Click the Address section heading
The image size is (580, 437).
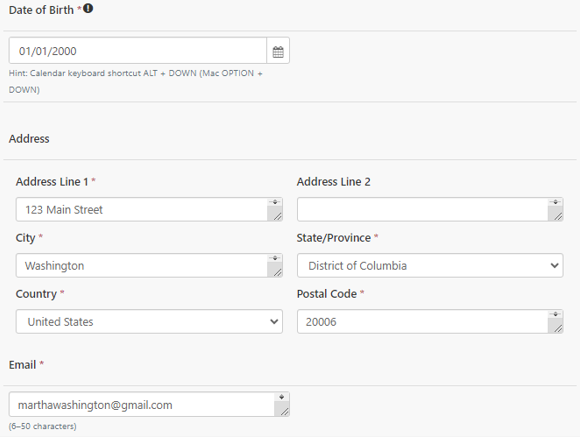point(29,139)
